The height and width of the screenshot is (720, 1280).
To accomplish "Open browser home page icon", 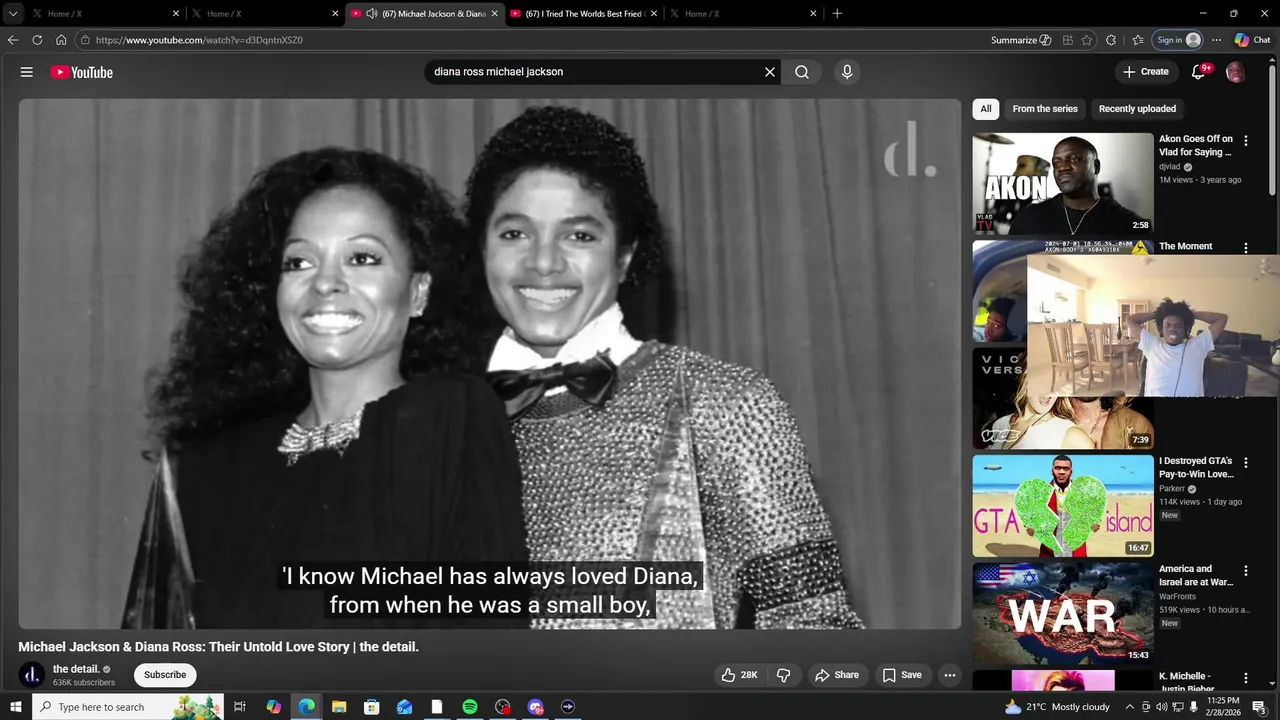I will click(x=61, y=40).
